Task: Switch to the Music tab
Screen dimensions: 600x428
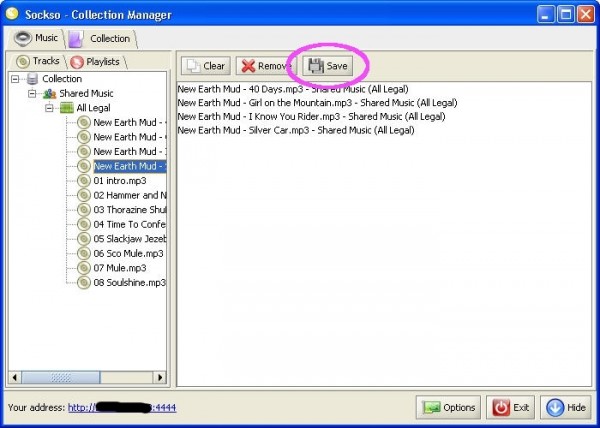Action: coord(36,38)
